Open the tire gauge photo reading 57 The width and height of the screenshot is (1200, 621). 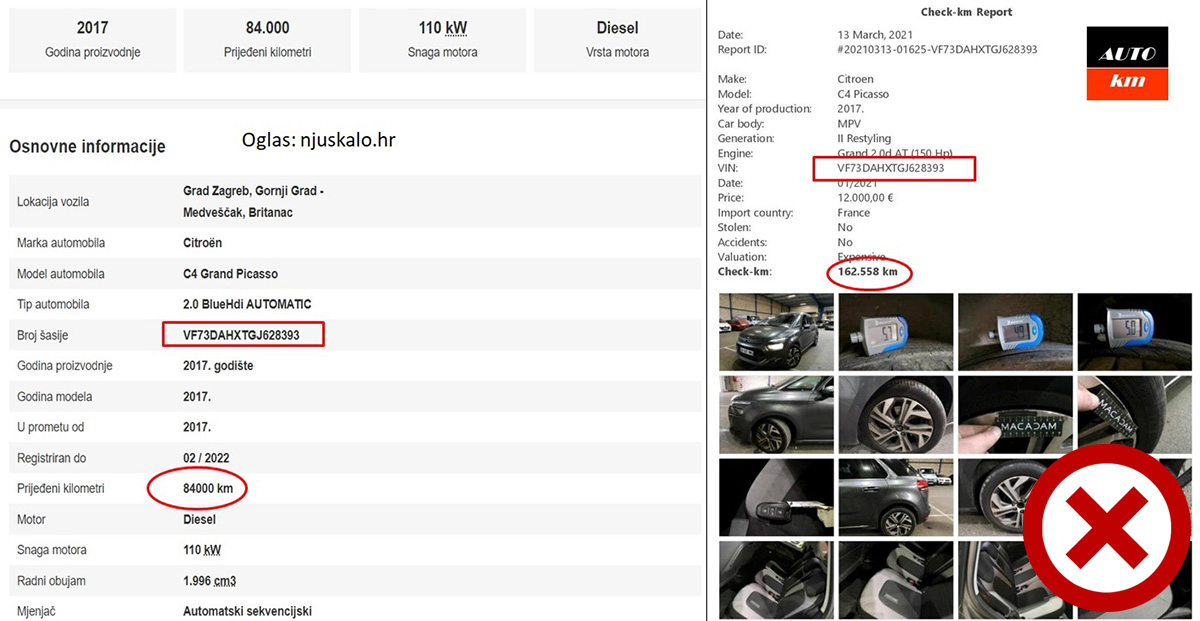pos(895,331)
